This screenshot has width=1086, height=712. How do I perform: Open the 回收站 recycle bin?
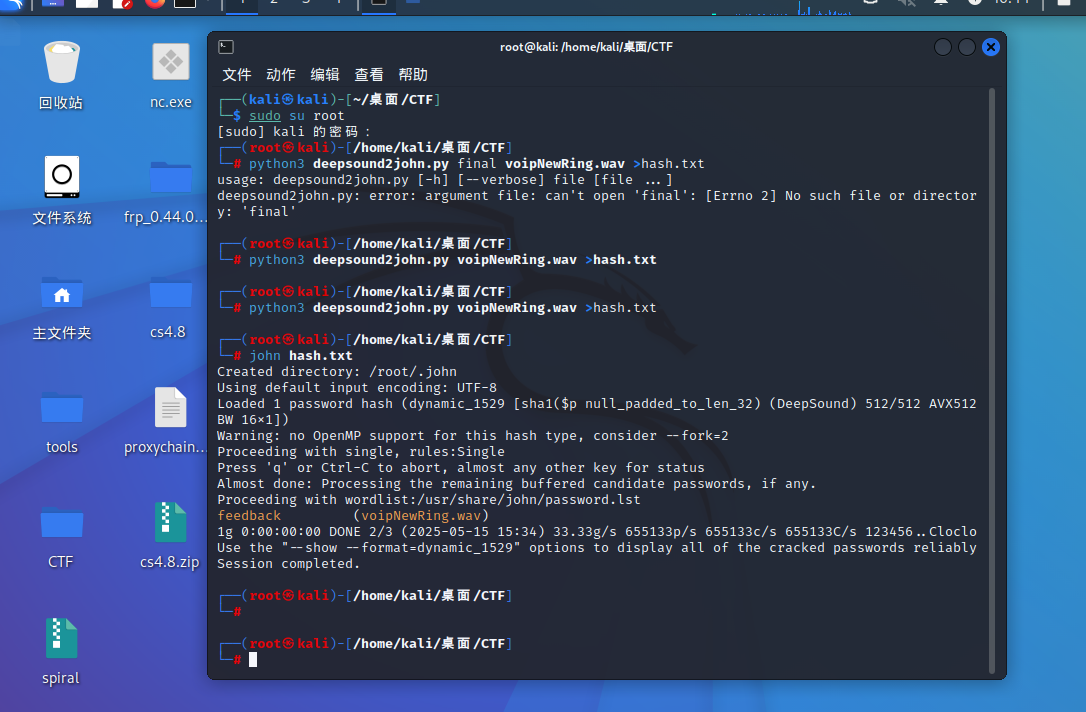click(60, 60)
